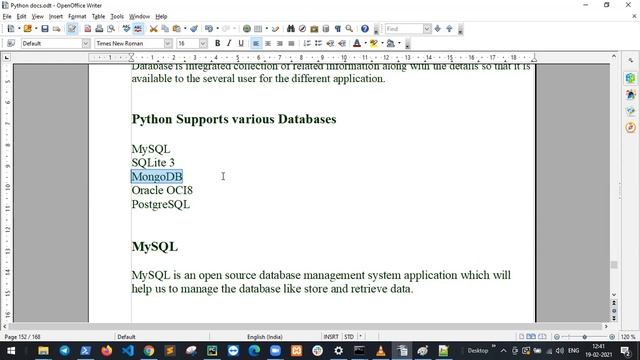Toggle Data Sources
Viewport: 640px width, 360px height.
coord(326,29)
